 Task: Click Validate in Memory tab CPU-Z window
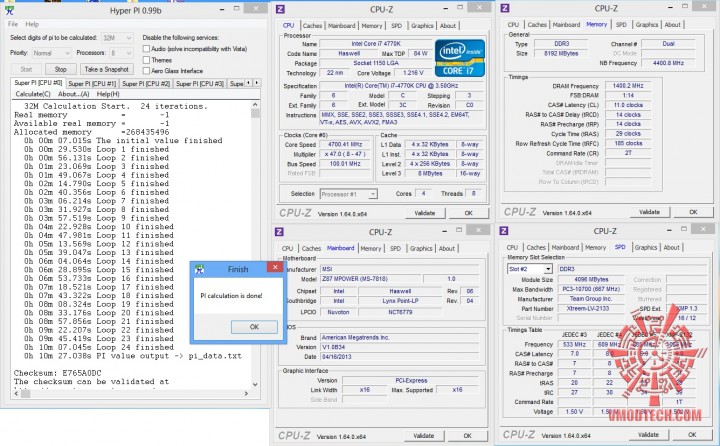point(649,212)
